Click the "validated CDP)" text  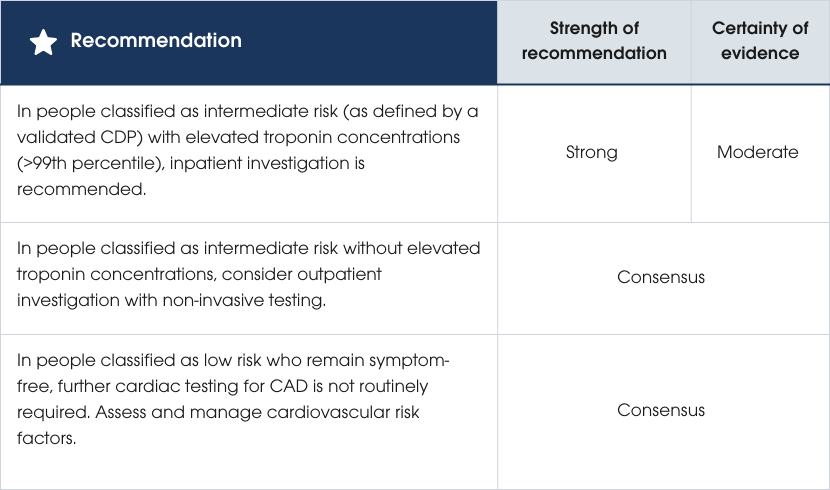pos(73,138)
